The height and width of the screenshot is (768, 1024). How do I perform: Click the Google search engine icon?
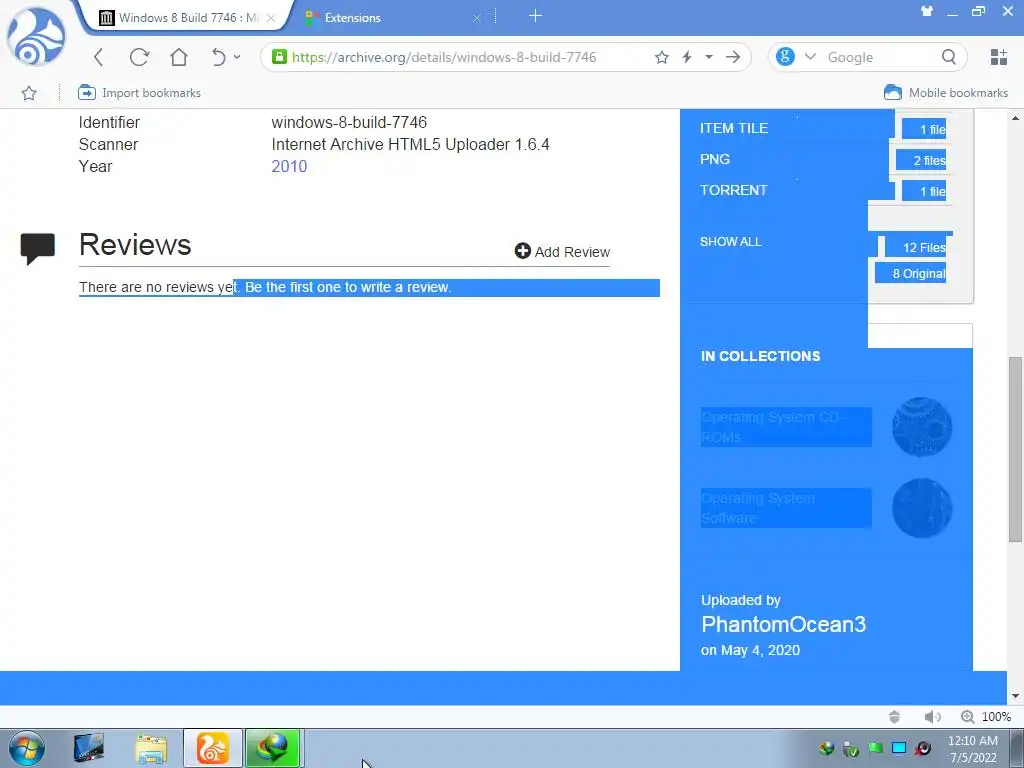click(x=786, y=57)
